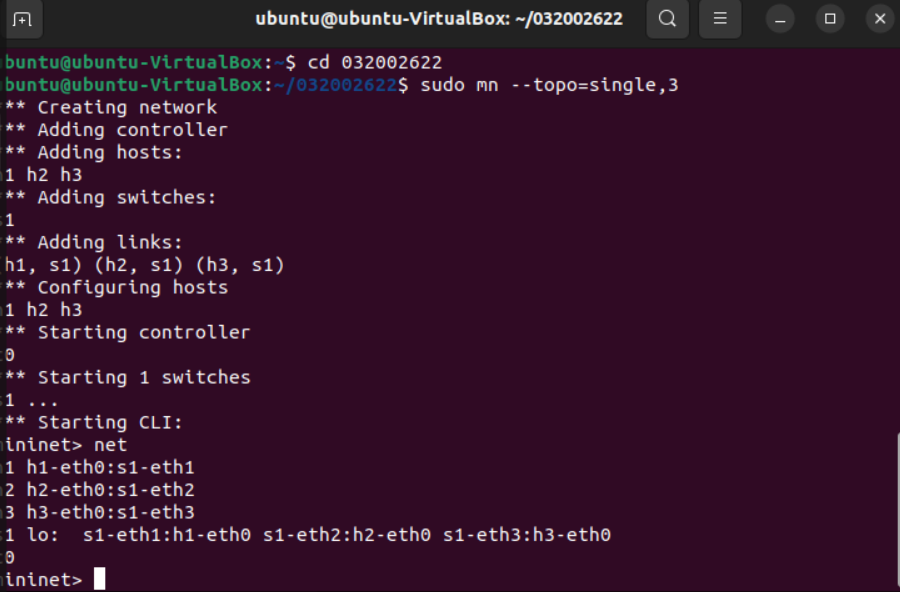Click the 'Adding switches:' output line
This screenshot has height=592, width=900.
tap(126, 197)
